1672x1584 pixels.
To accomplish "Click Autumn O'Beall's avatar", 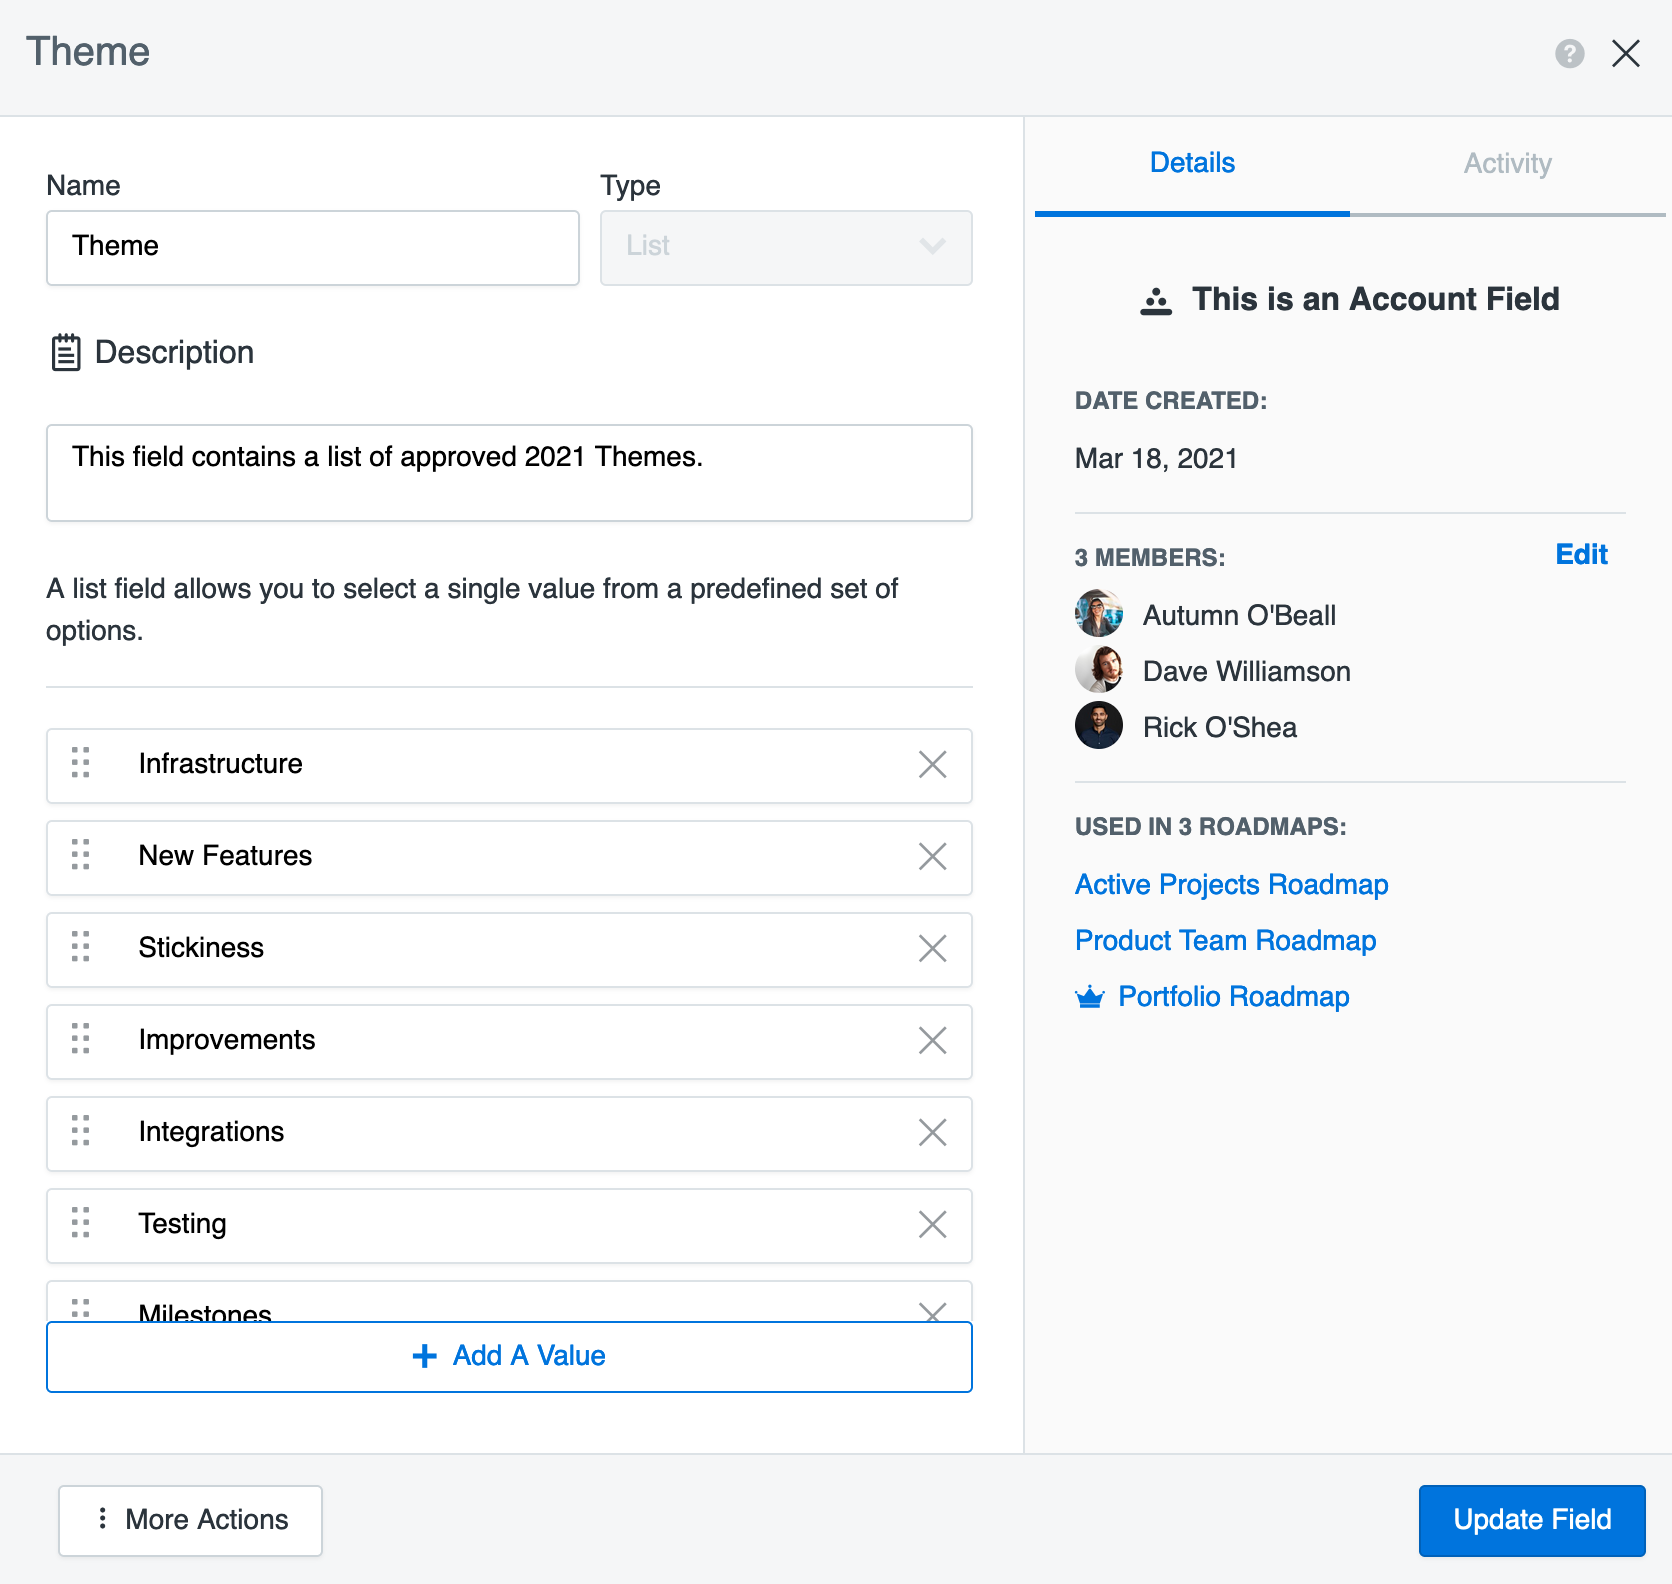I will [1098, 614].
